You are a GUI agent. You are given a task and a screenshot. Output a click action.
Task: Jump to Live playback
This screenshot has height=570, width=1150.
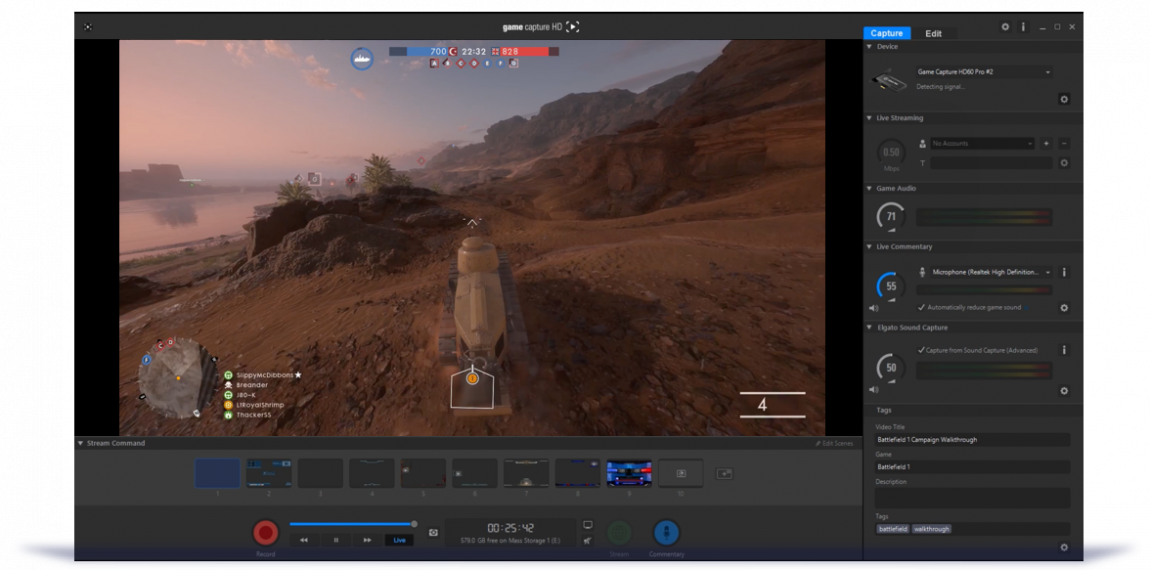[x=400, y=540]
